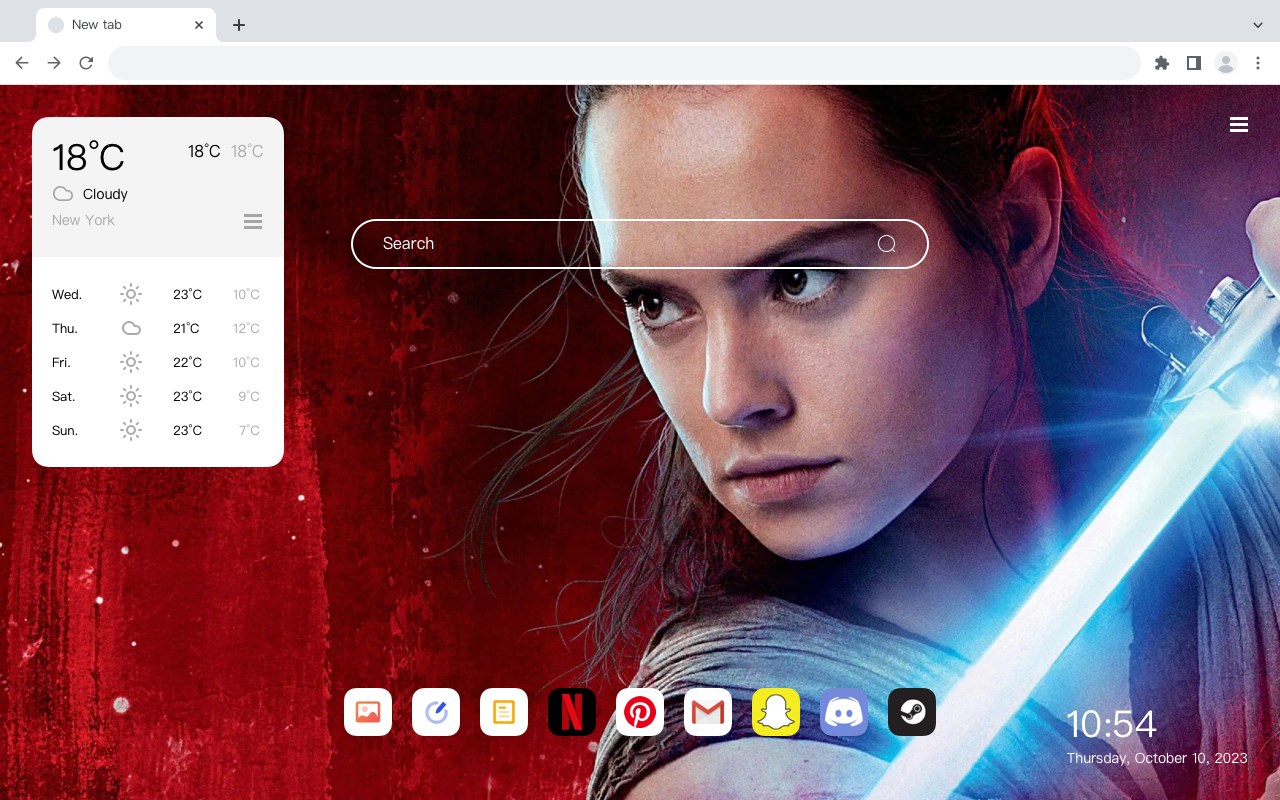Open the Netflix shortcut
This screenshot has width=1280, height=800.
click(x=572, y=712)
